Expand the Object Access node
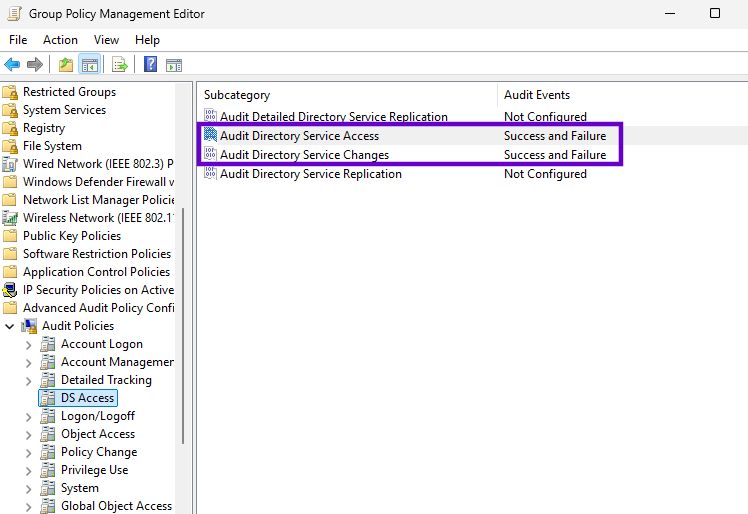 pos(28,434)
